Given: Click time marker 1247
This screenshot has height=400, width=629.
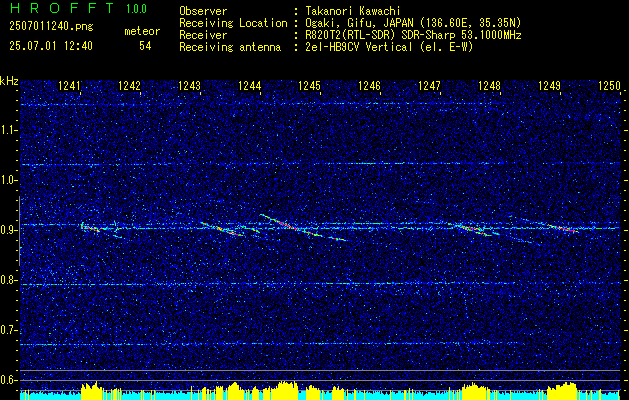Looking at the screenshot, I should [429, 85].
